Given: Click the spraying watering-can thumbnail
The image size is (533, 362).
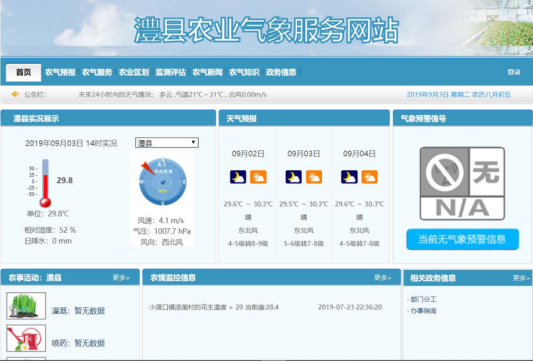Looking at the screenshot, I should point(26,338).
